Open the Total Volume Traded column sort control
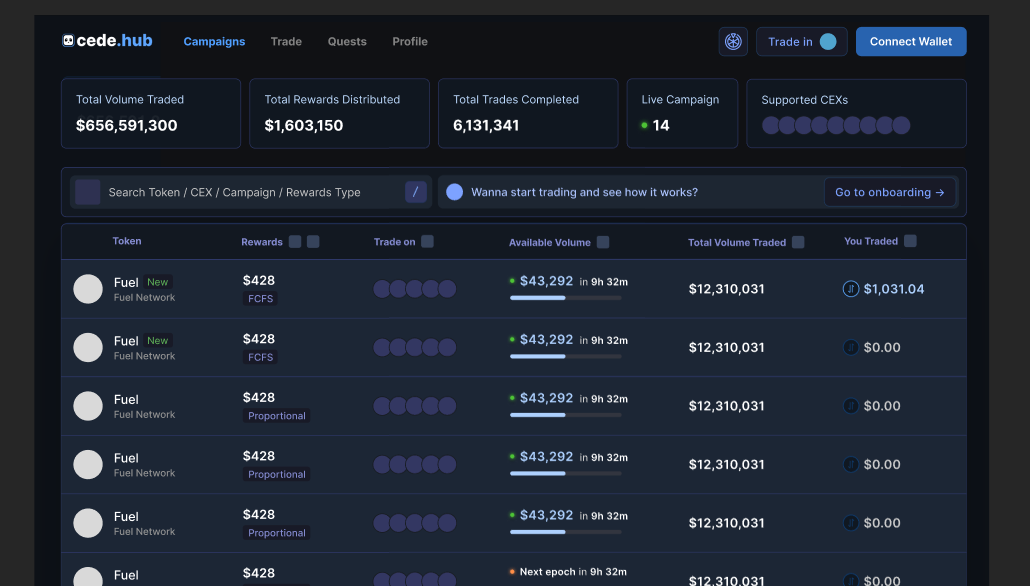This screenshot has width=1030, height=586. 798,242
